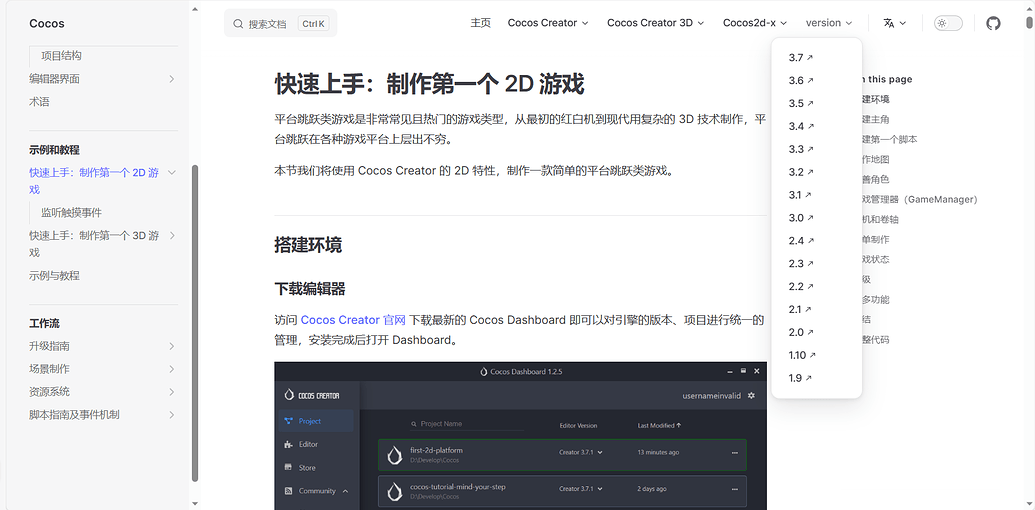
Task: Open version 2.3 documentation
Action: click(801, 264)
